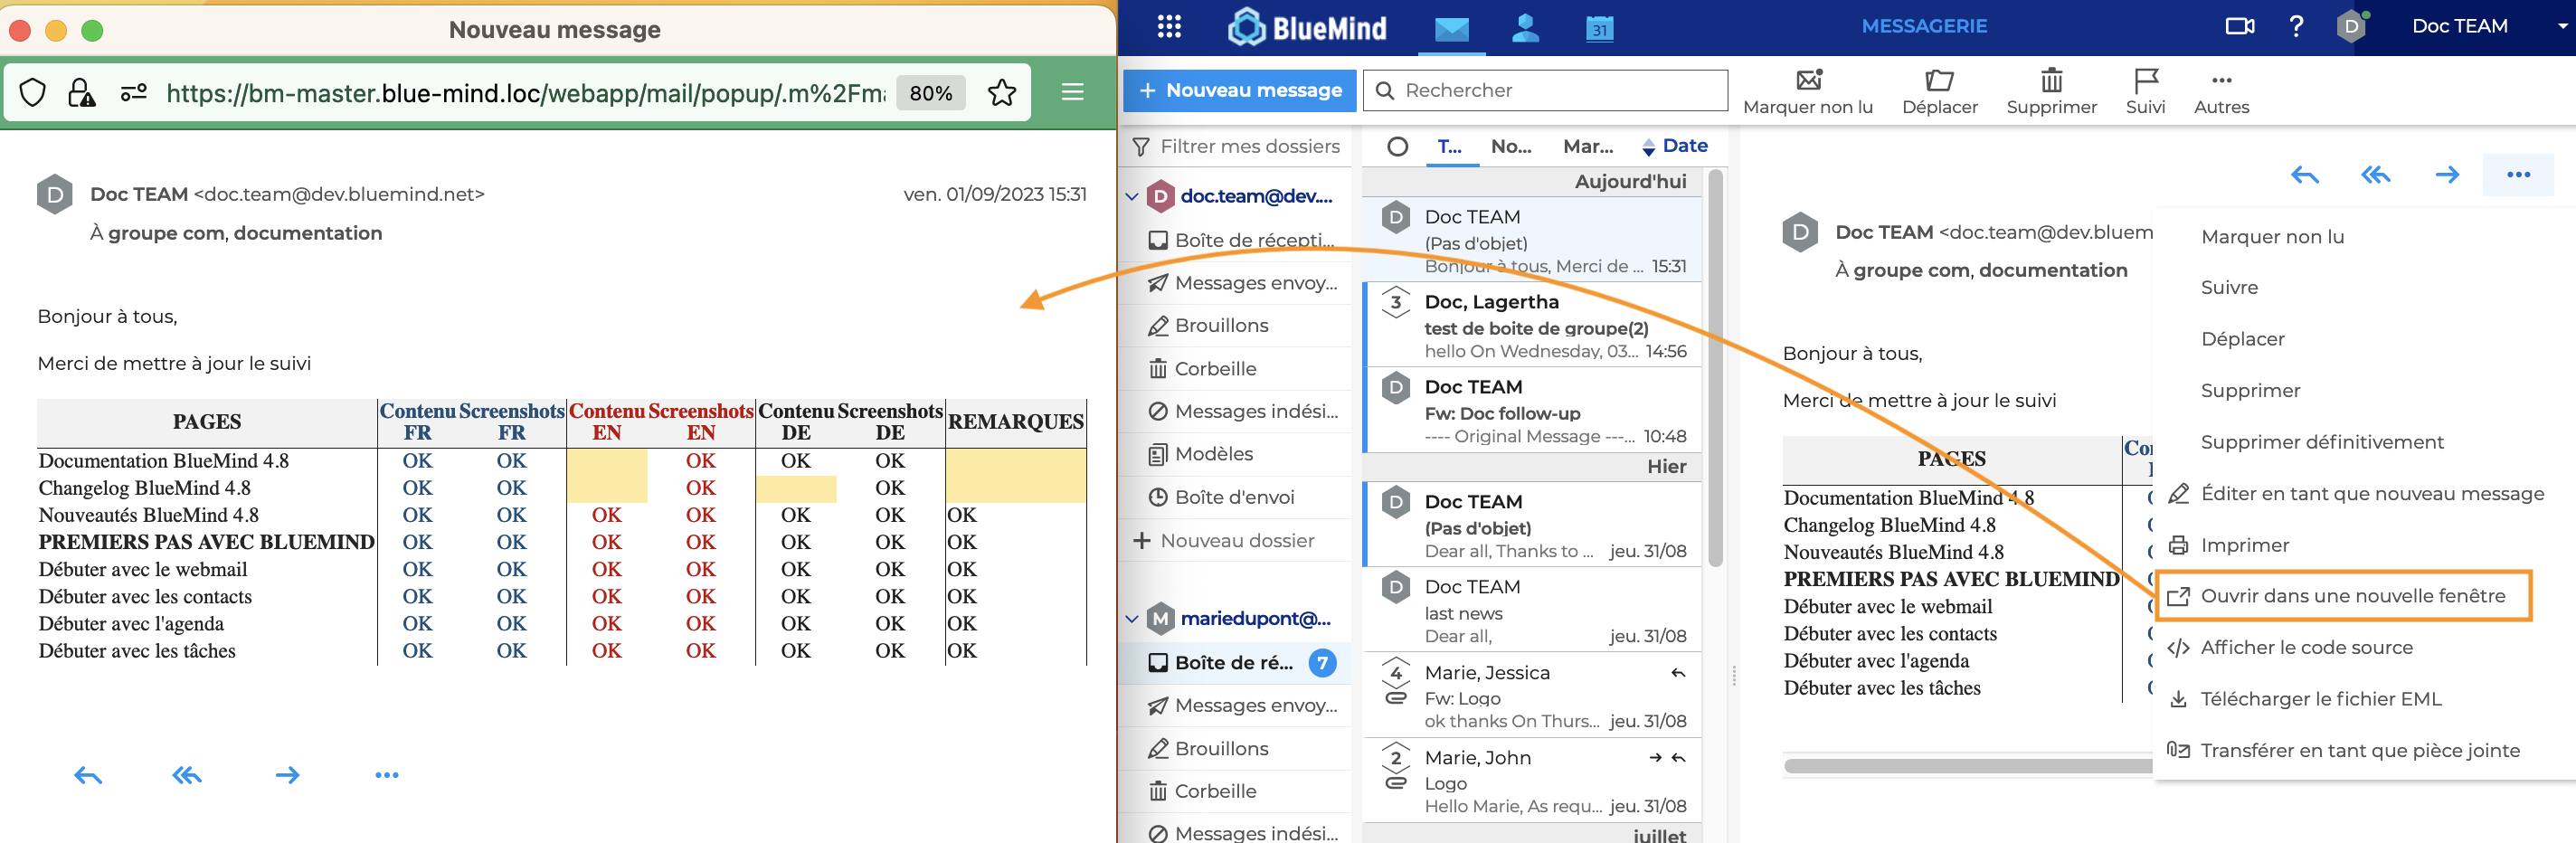Collapse the mariedupont@ mailbox tree
This screenshot has width=2576, height=843.
pos(1132,619)
